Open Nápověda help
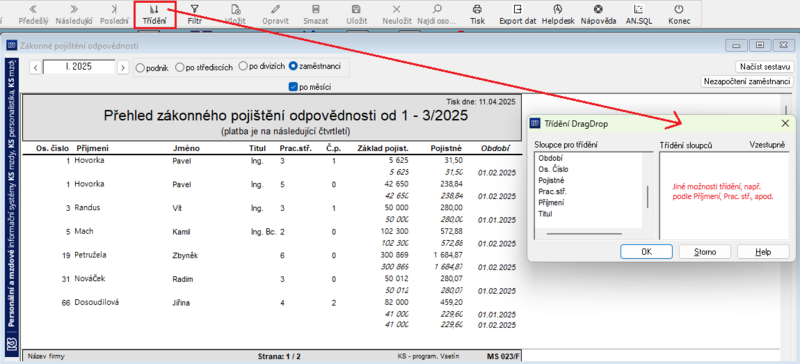 [598, 14]
